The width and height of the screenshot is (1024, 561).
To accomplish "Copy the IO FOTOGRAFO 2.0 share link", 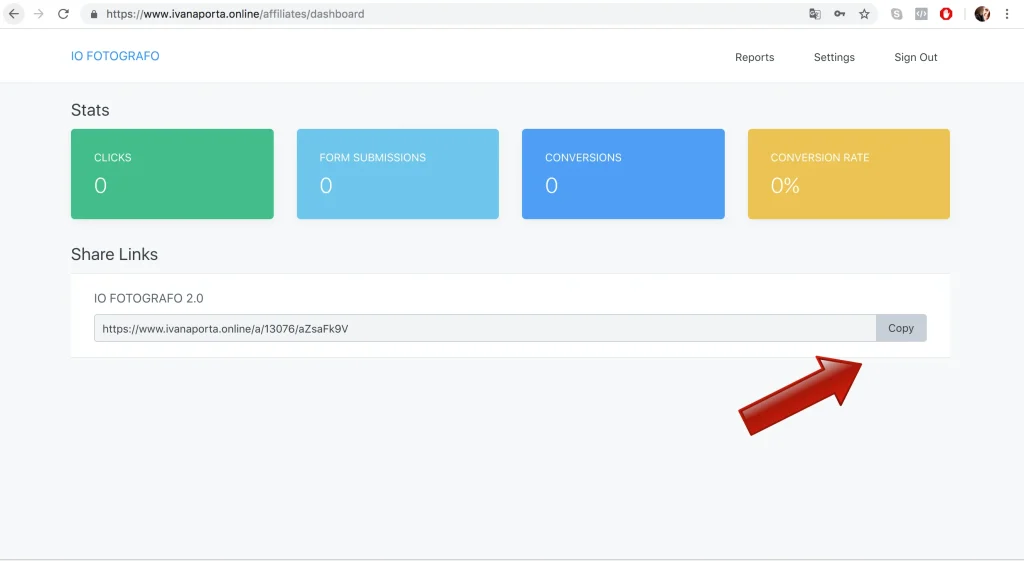I will coord(901,328).
